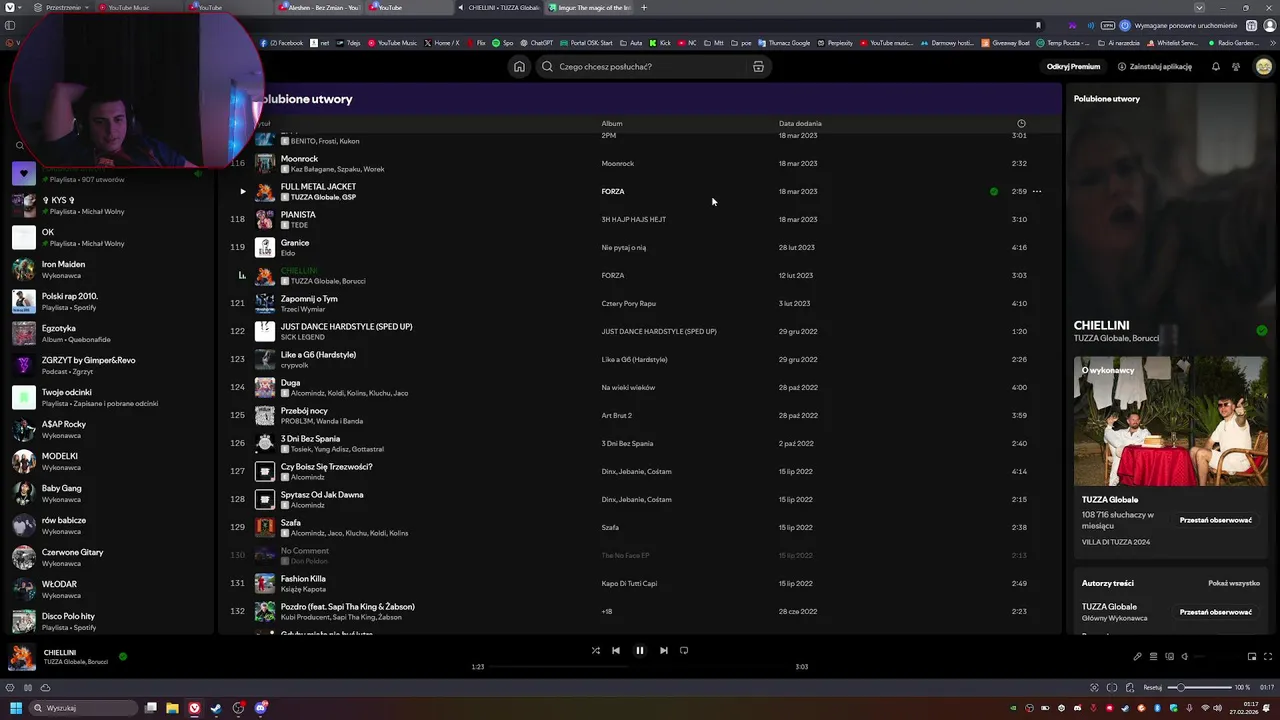Toggle repeat mode

coord(684,650)
